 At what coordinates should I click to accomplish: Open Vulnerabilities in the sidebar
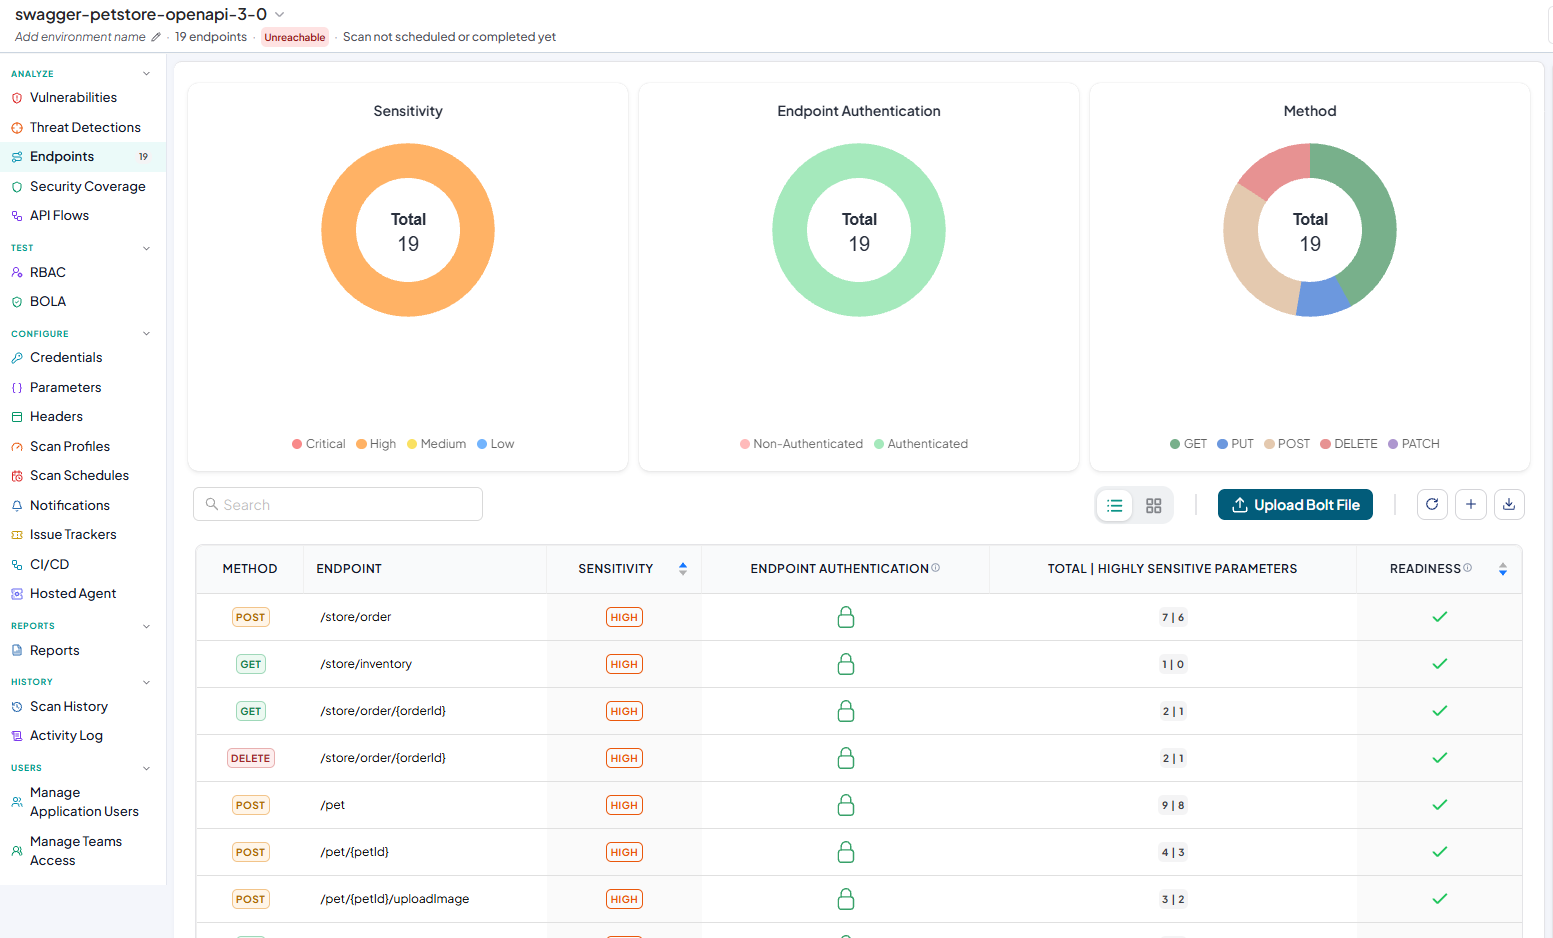coord(73,98)
